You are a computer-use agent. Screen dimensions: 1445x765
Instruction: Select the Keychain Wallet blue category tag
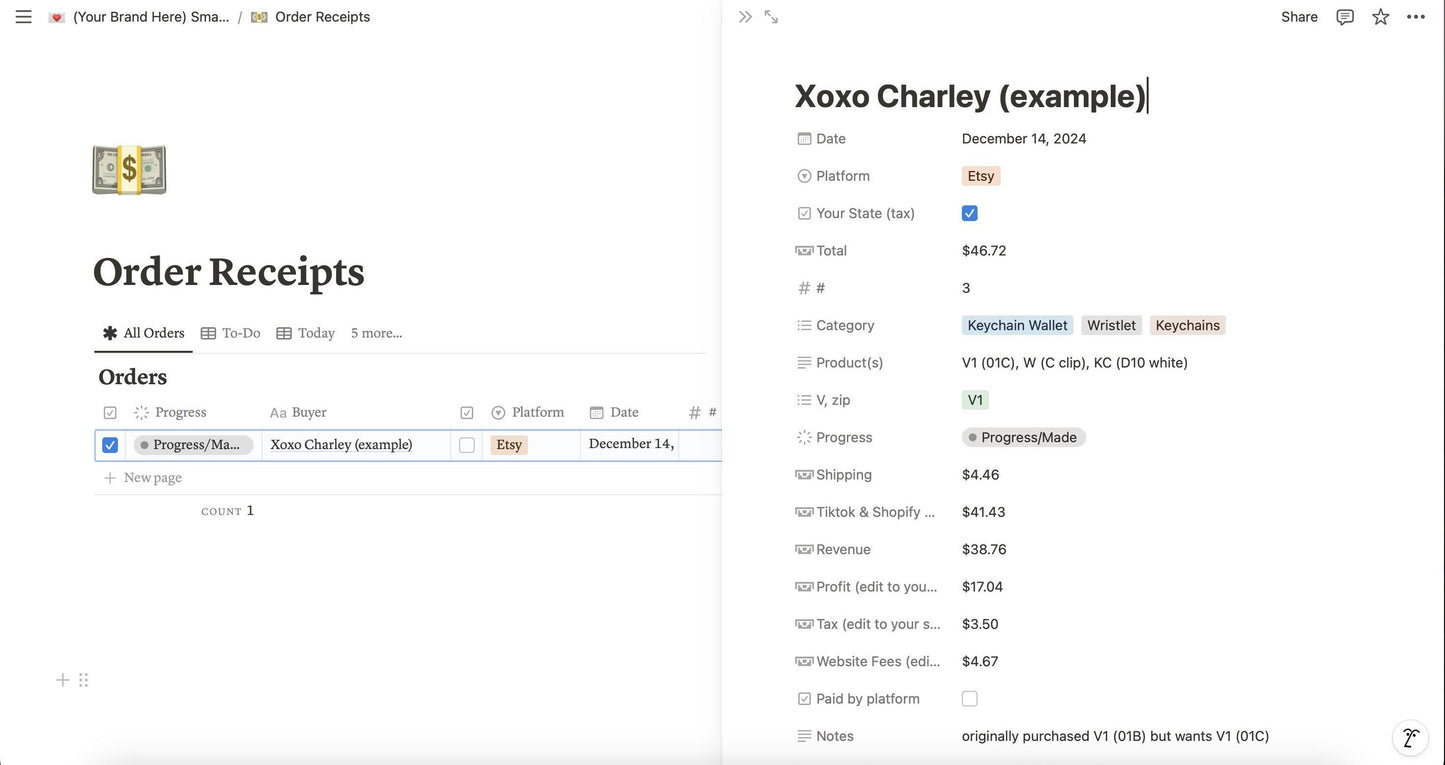[1017, 325]
